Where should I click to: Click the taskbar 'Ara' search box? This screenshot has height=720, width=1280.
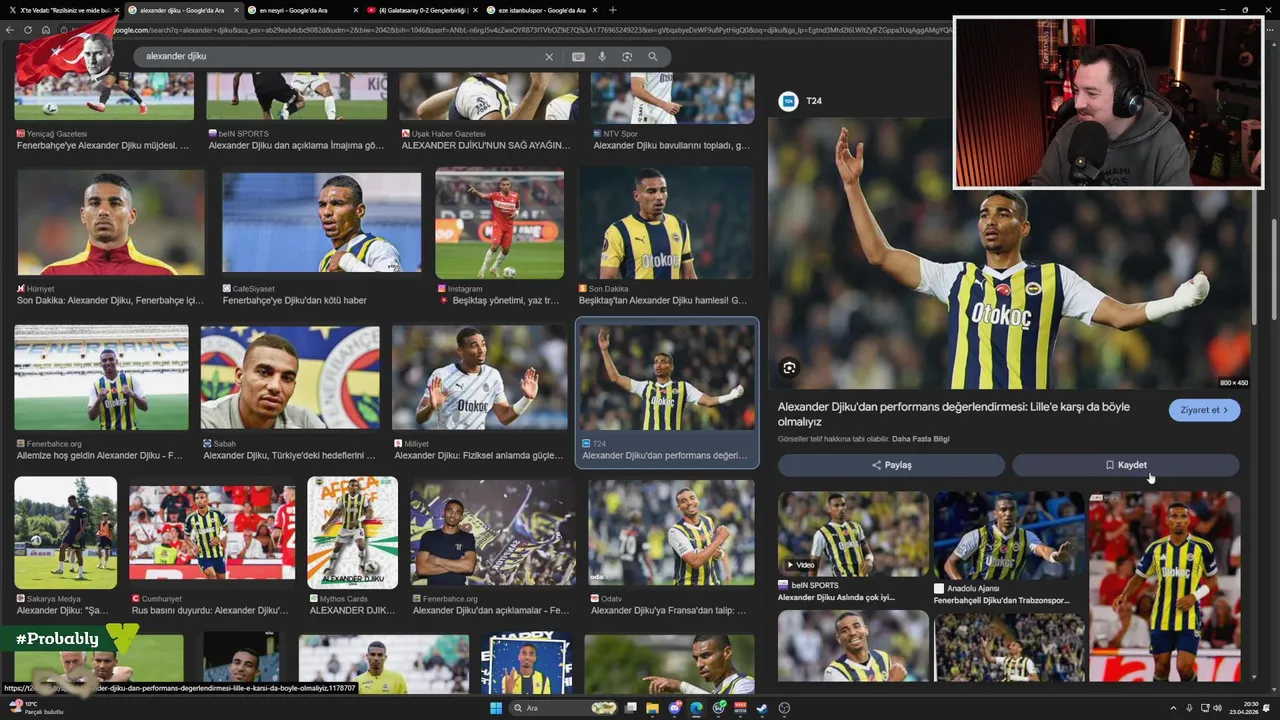[564, 708]
